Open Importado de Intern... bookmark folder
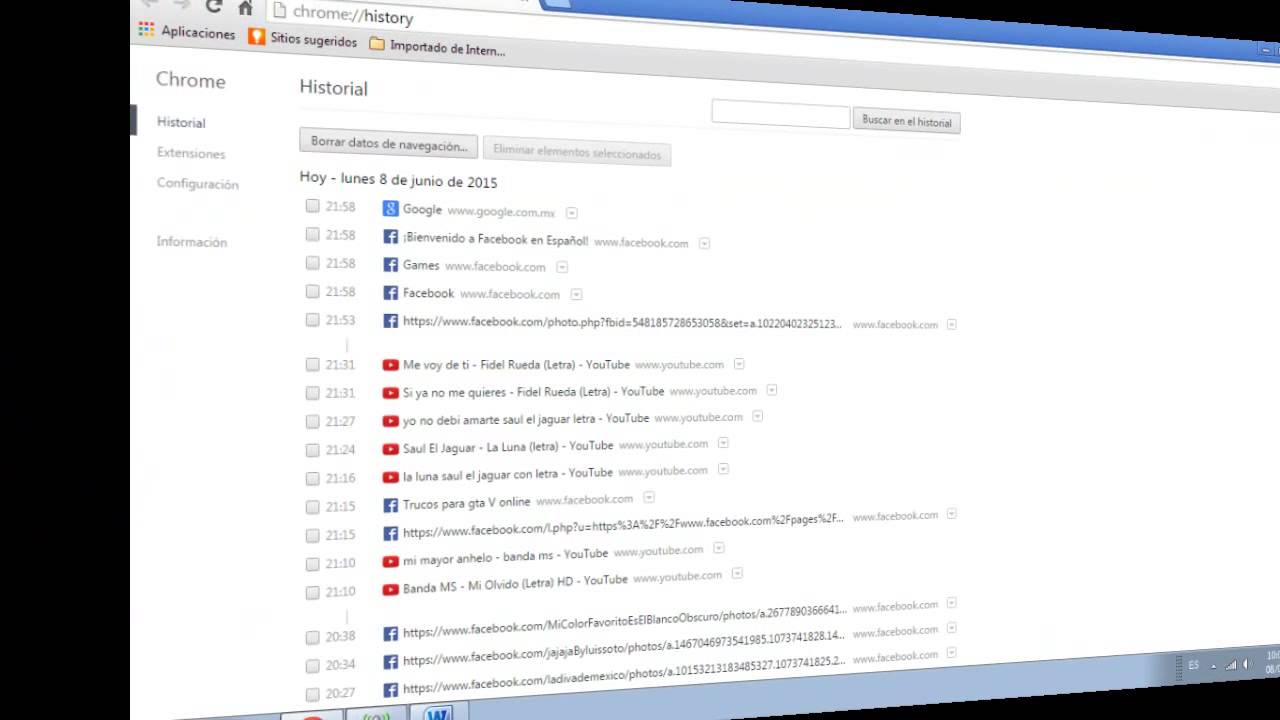 (x=437, y=47)
